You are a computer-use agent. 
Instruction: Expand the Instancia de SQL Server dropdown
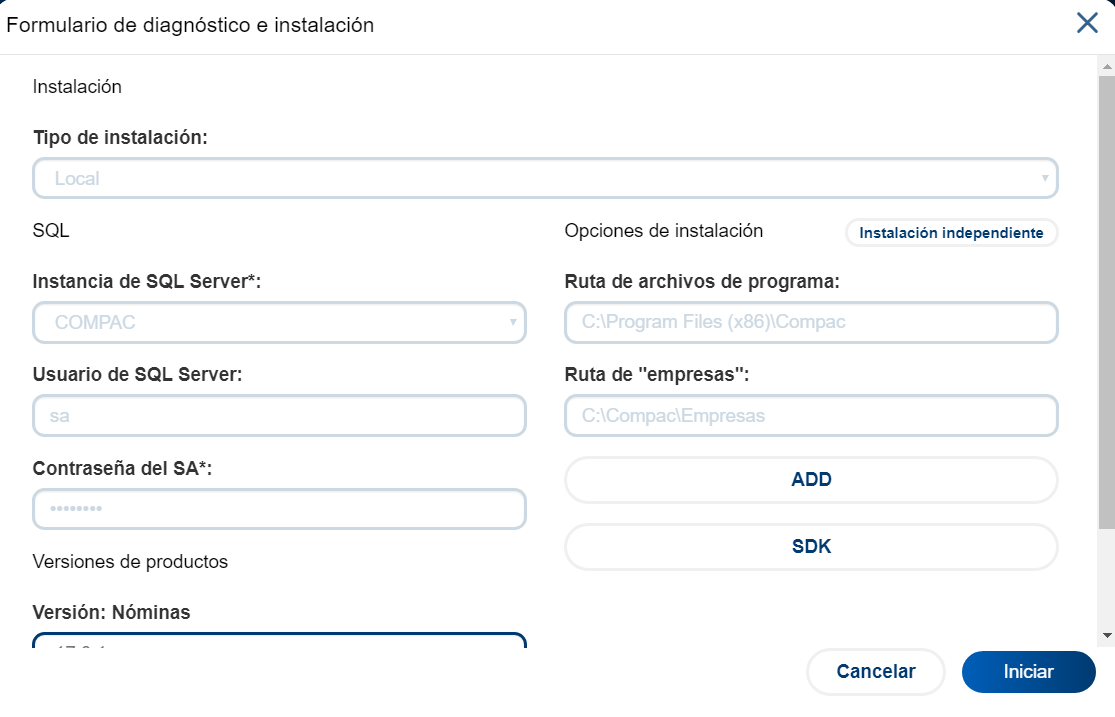click(x=270, y=323)
